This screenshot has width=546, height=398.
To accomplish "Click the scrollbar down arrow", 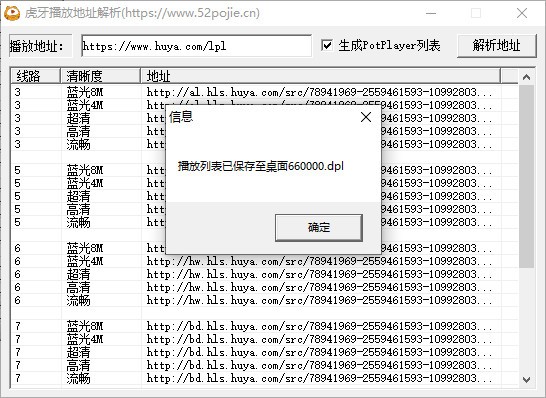I will coord(526,379).
